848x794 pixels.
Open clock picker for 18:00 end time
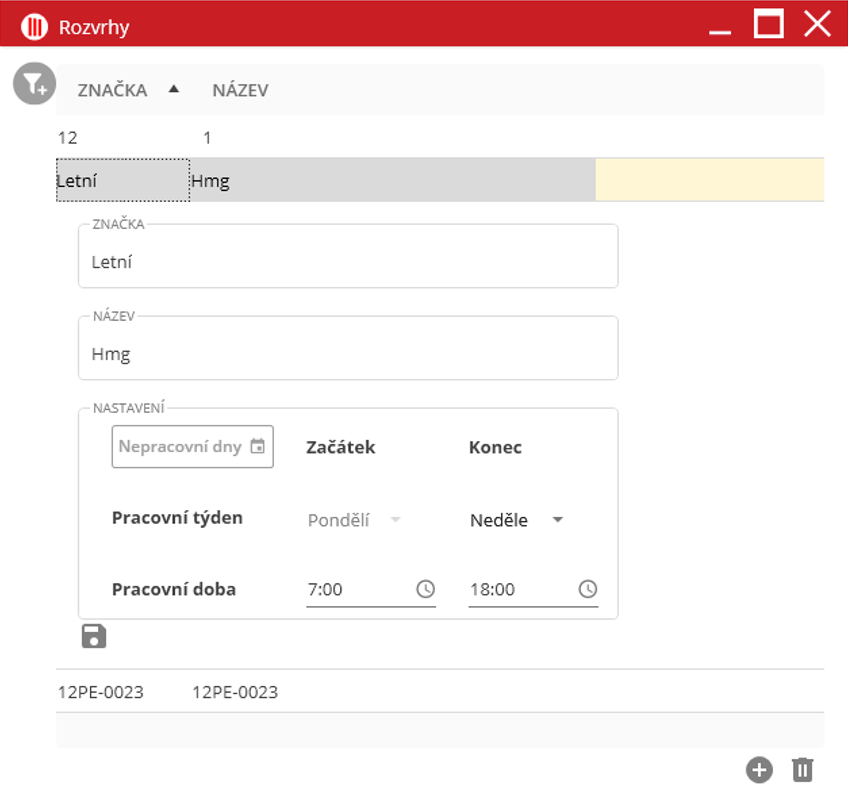click(x=587, y=589)
